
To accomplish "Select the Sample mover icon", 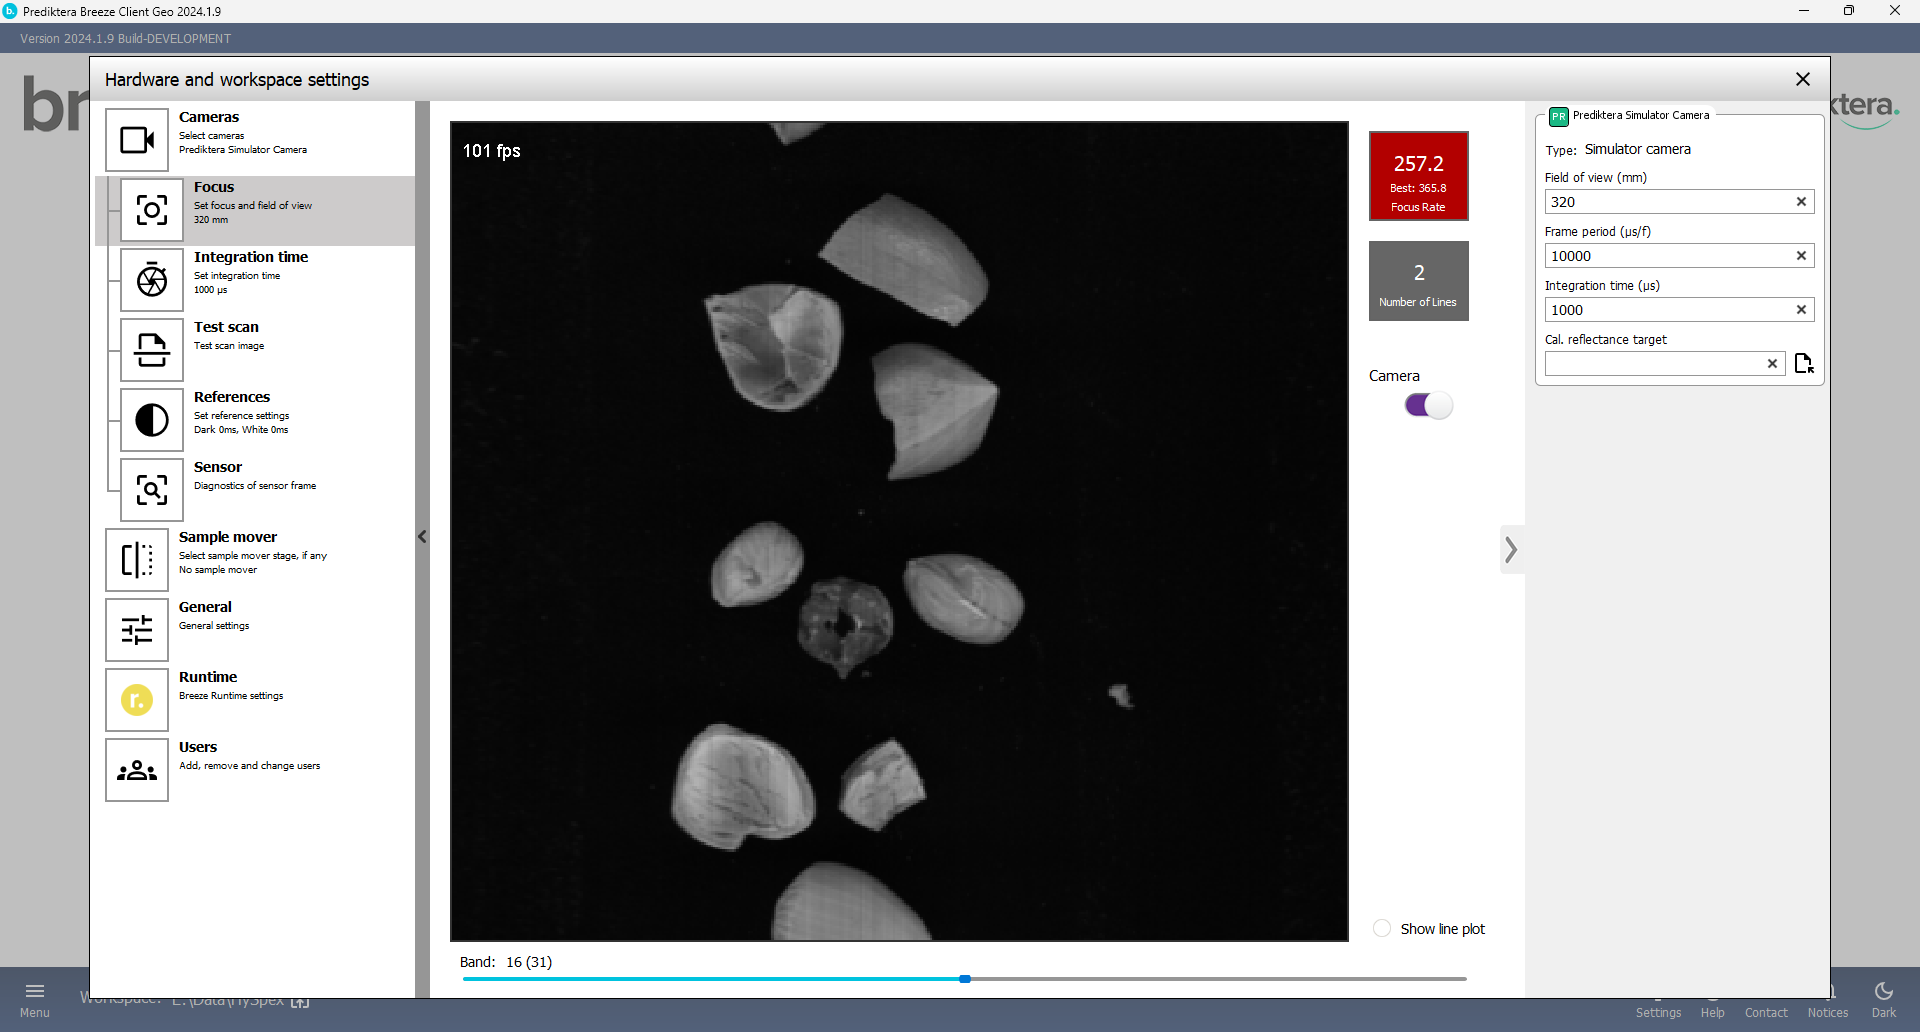I will click(137, 560).
